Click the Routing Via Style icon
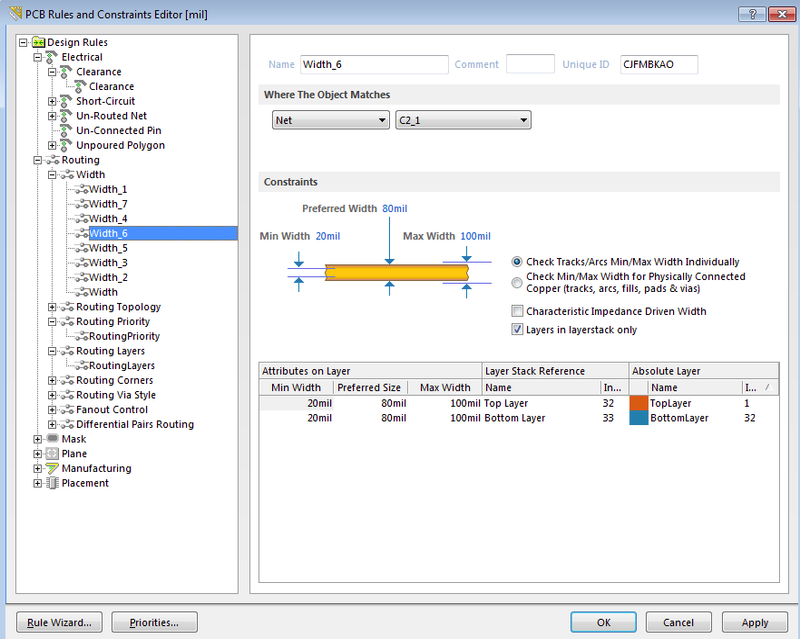This screenshot has height=639, width=800. click(67, 395)
